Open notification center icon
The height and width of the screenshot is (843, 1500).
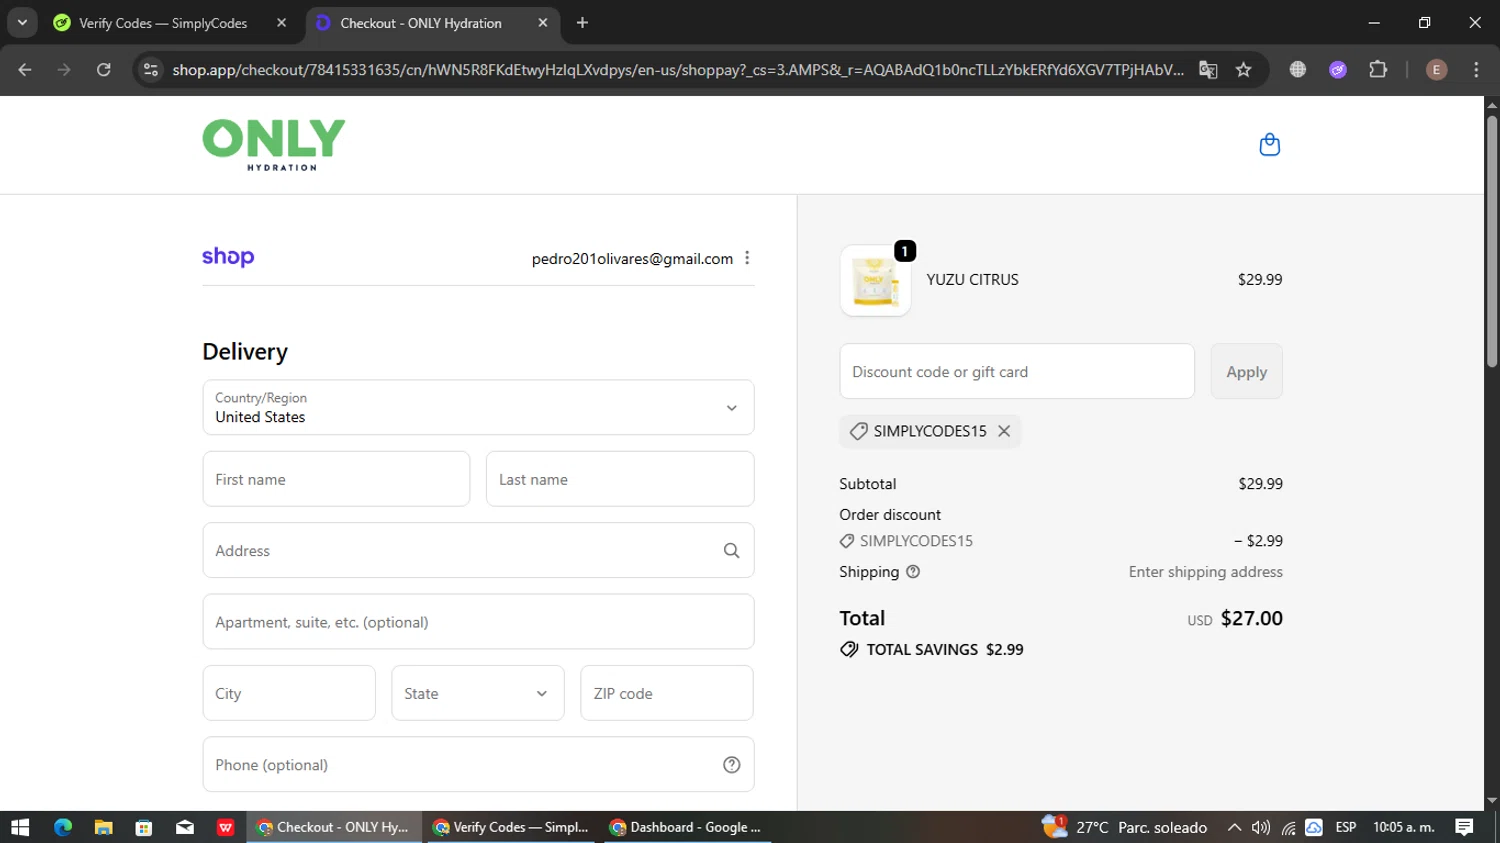click(1464, 827)
